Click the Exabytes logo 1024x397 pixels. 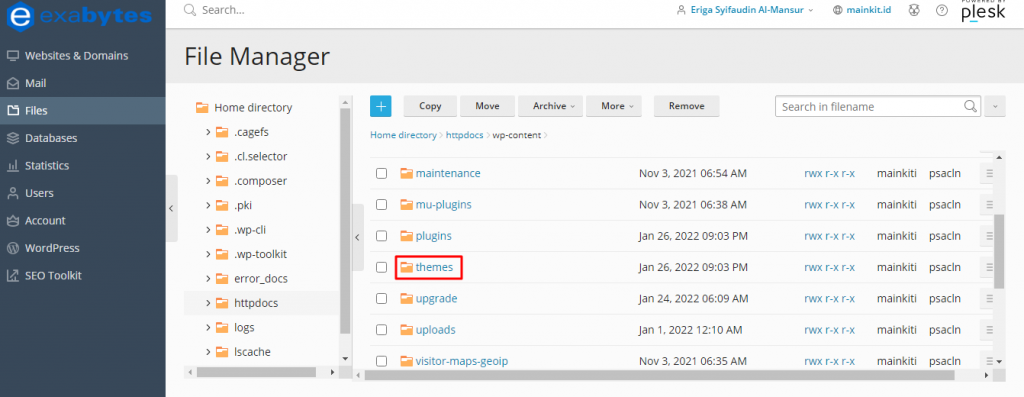point(78,17)
